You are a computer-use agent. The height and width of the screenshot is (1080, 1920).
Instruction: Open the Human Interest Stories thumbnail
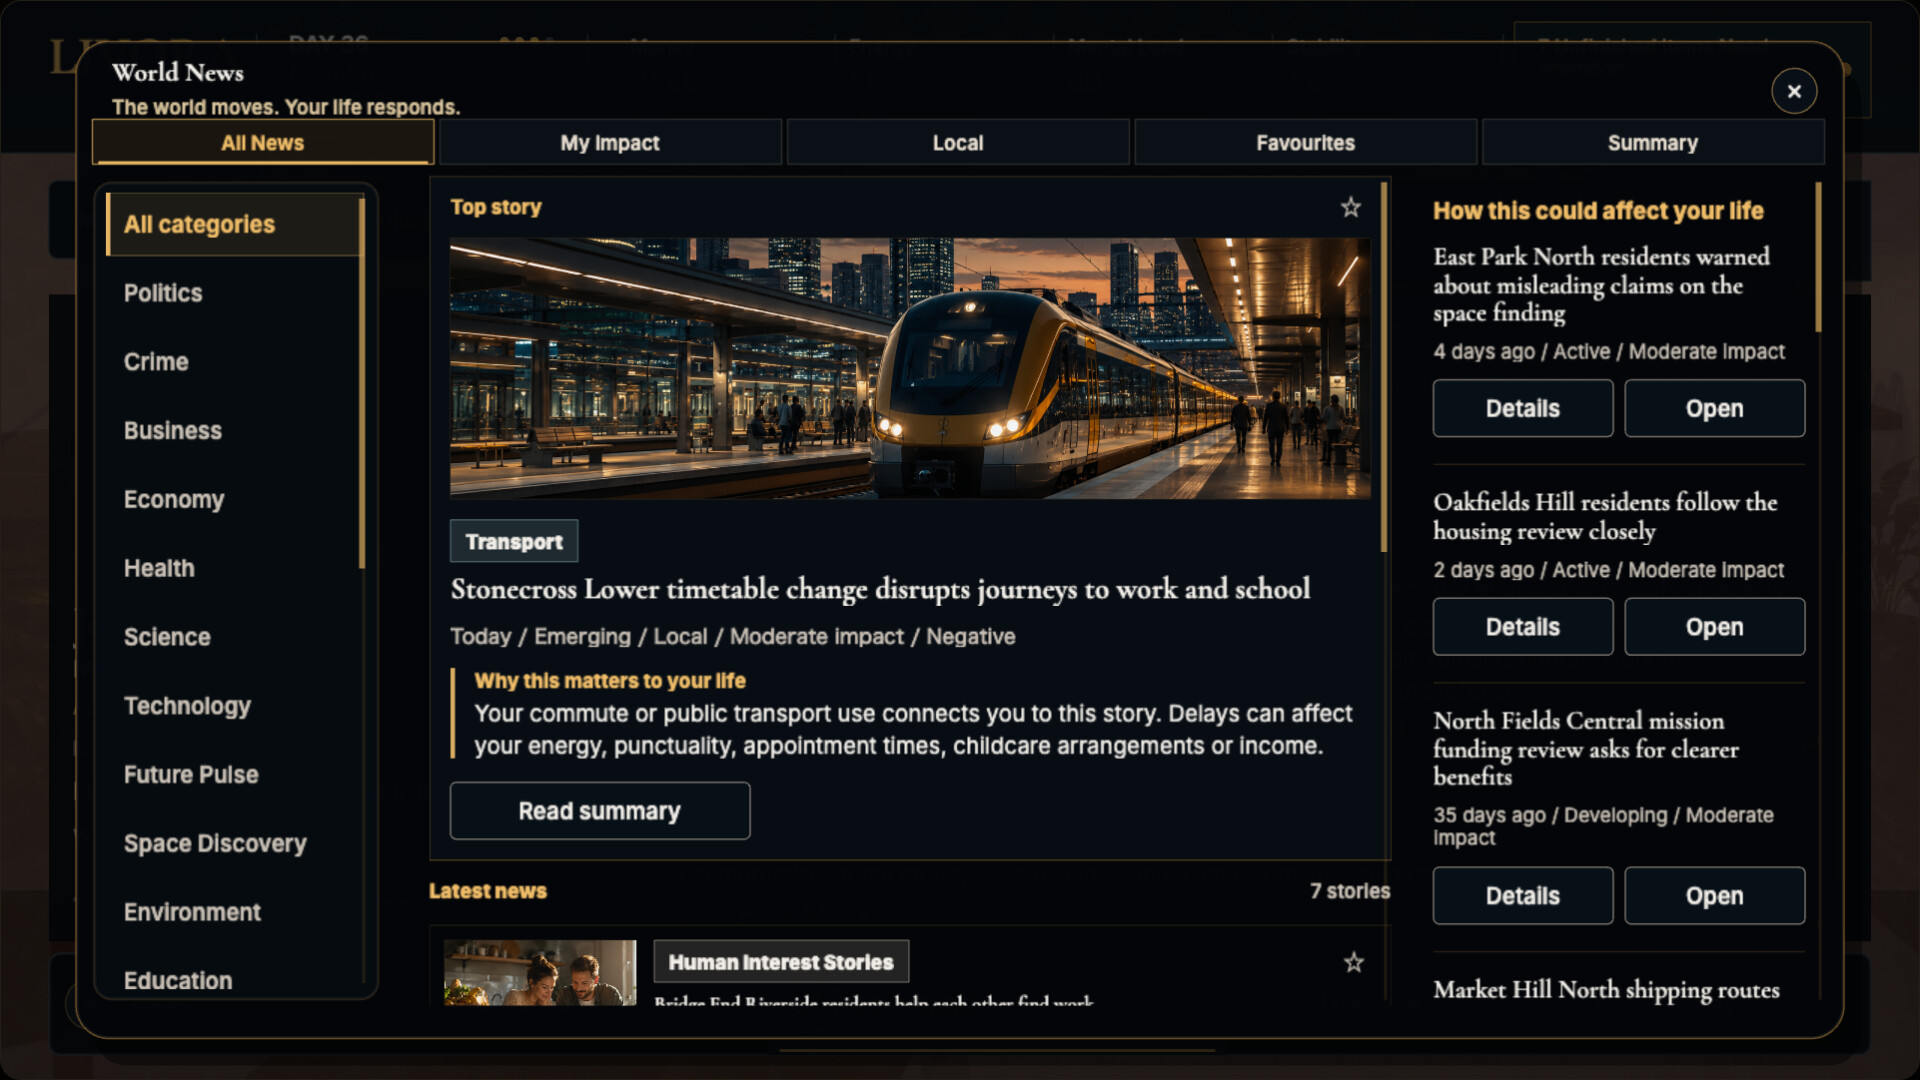(x=540, y=972)
